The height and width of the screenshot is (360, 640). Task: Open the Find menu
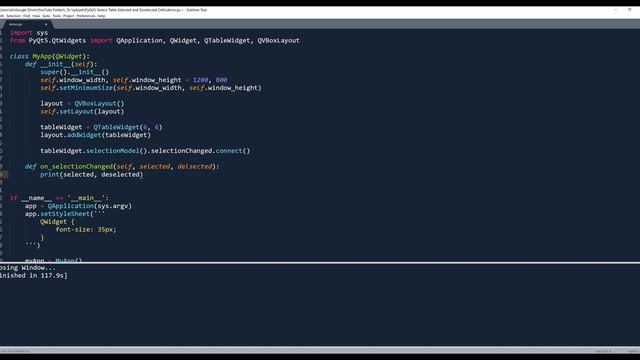(27, 16)
